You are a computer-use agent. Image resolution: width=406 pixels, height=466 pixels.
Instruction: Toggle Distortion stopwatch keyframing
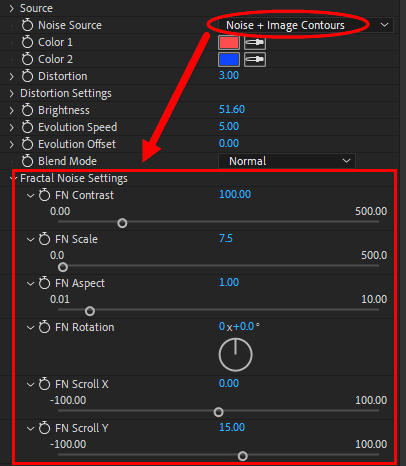click(27, 76)
